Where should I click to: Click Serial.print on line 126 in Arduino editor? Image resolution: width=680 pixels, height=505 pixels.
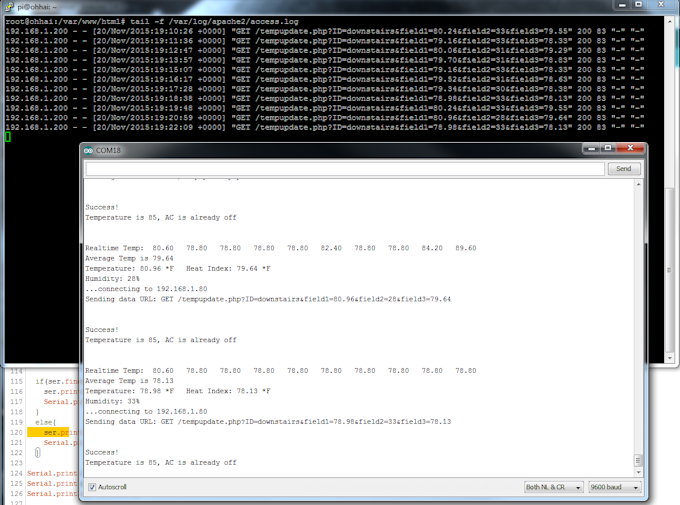[x=52, y=494]
